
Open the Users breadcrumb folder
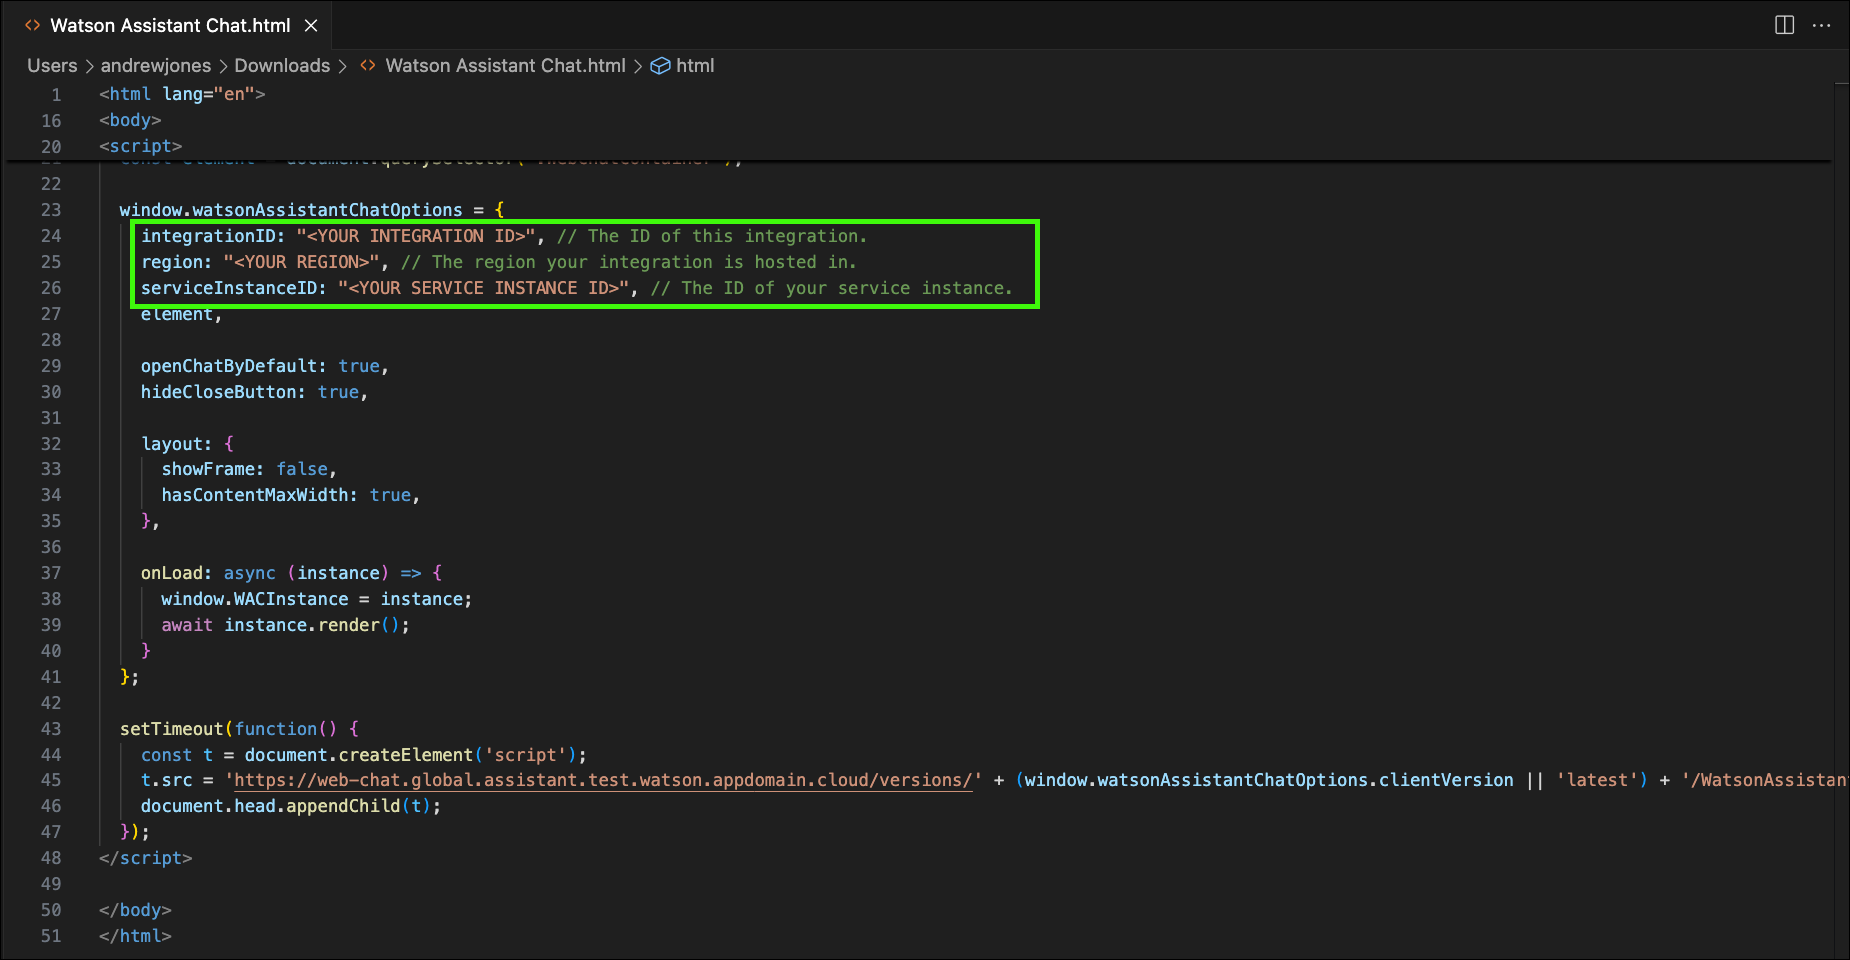coord(52,66)
